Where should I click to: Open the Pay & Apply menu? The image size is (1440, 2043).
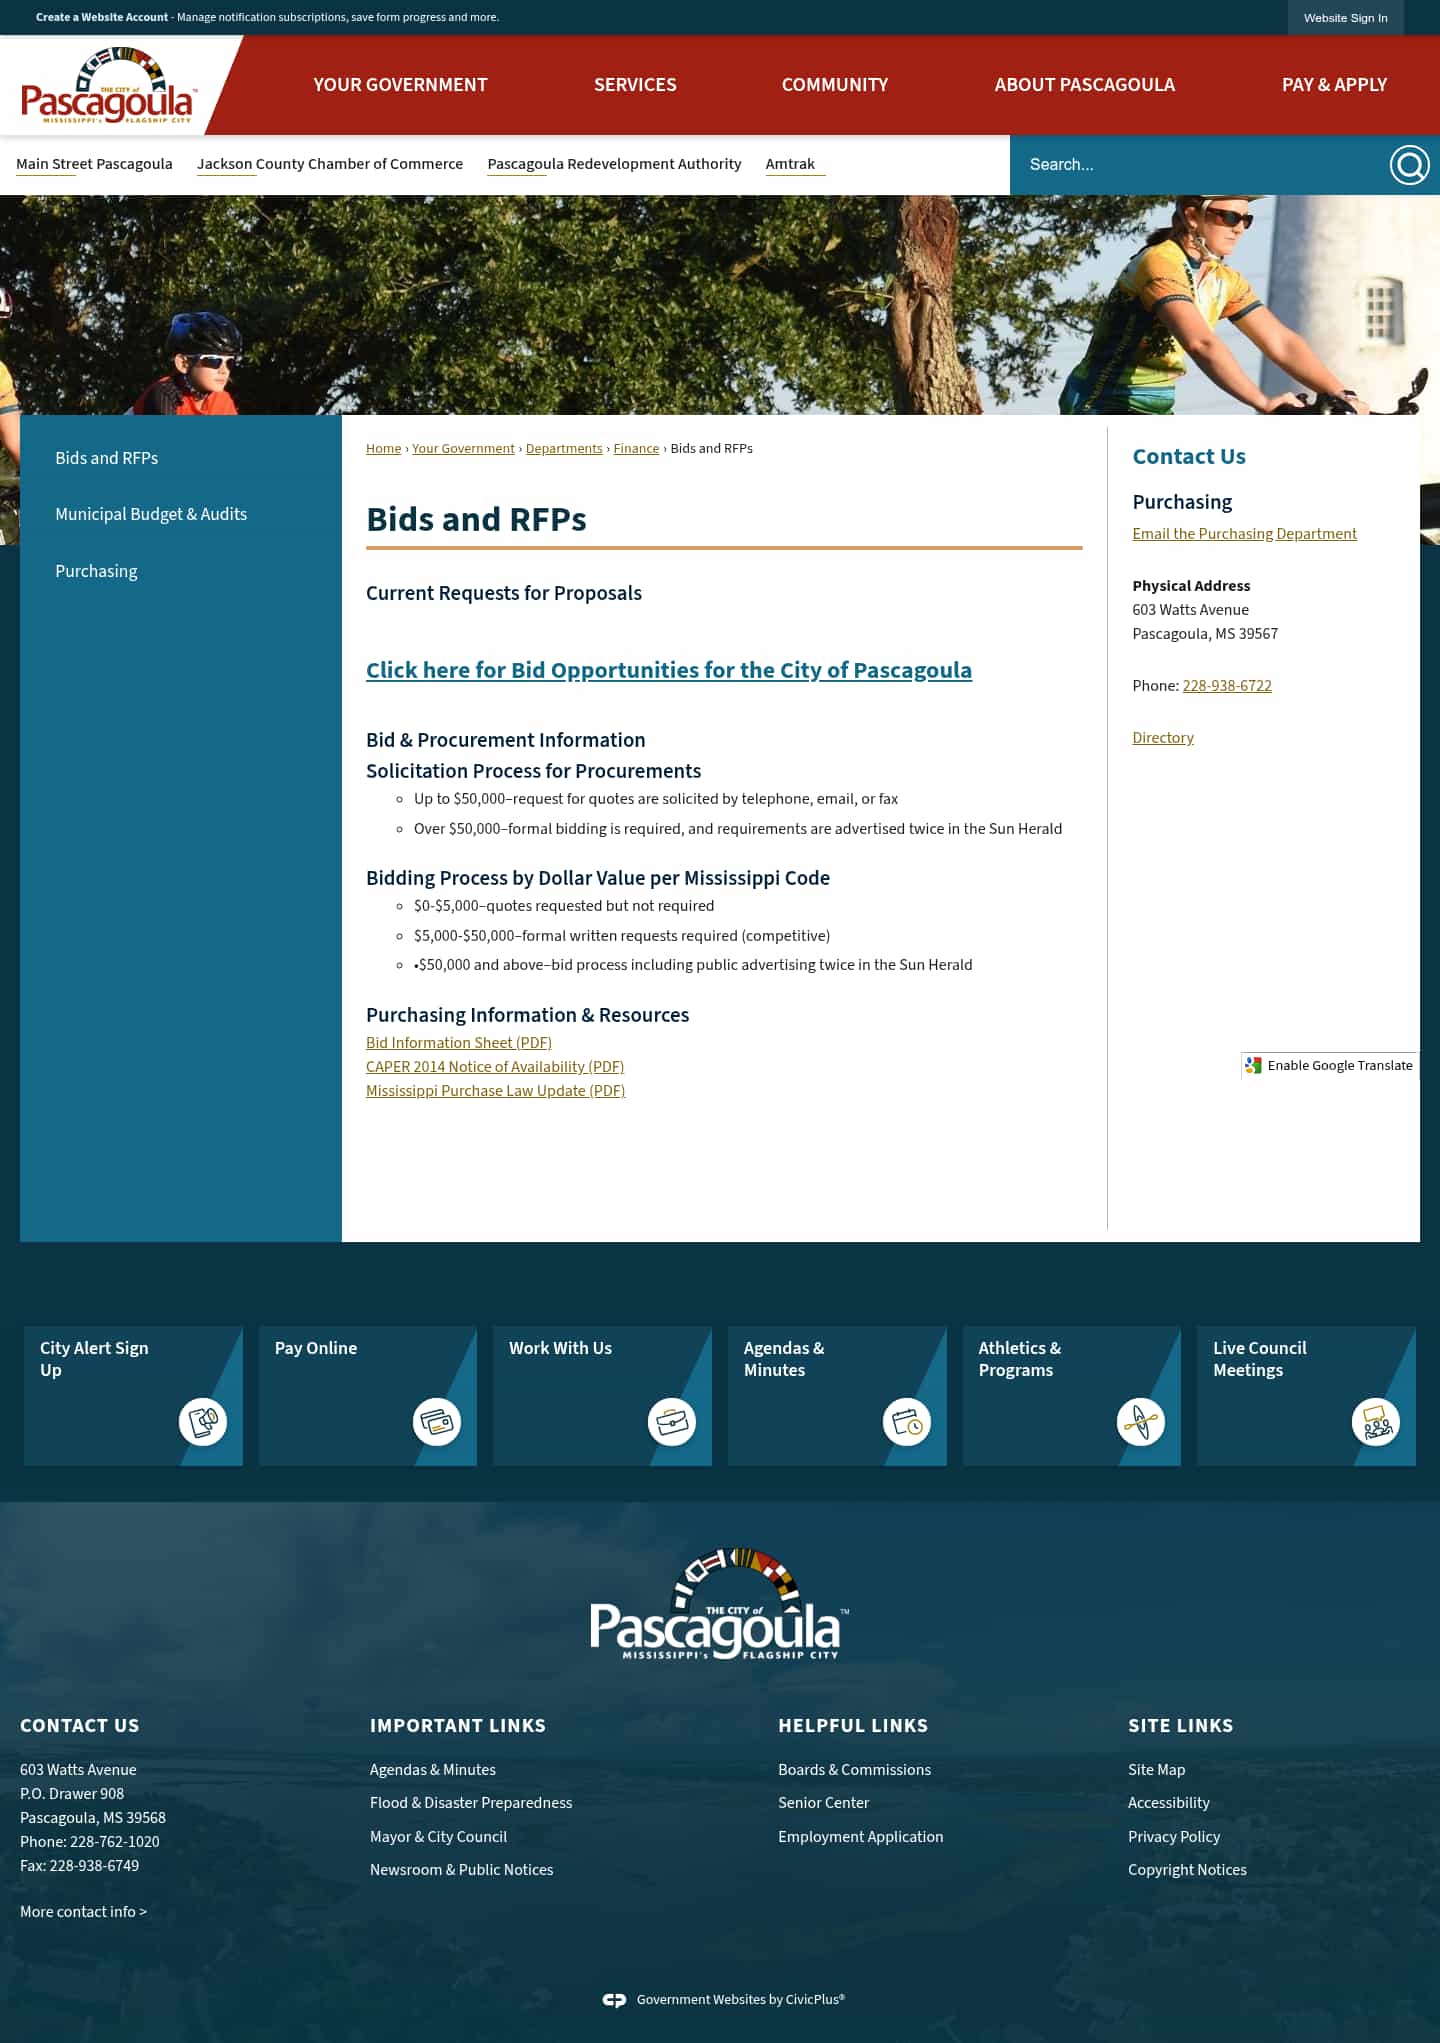pos(1334,85)
